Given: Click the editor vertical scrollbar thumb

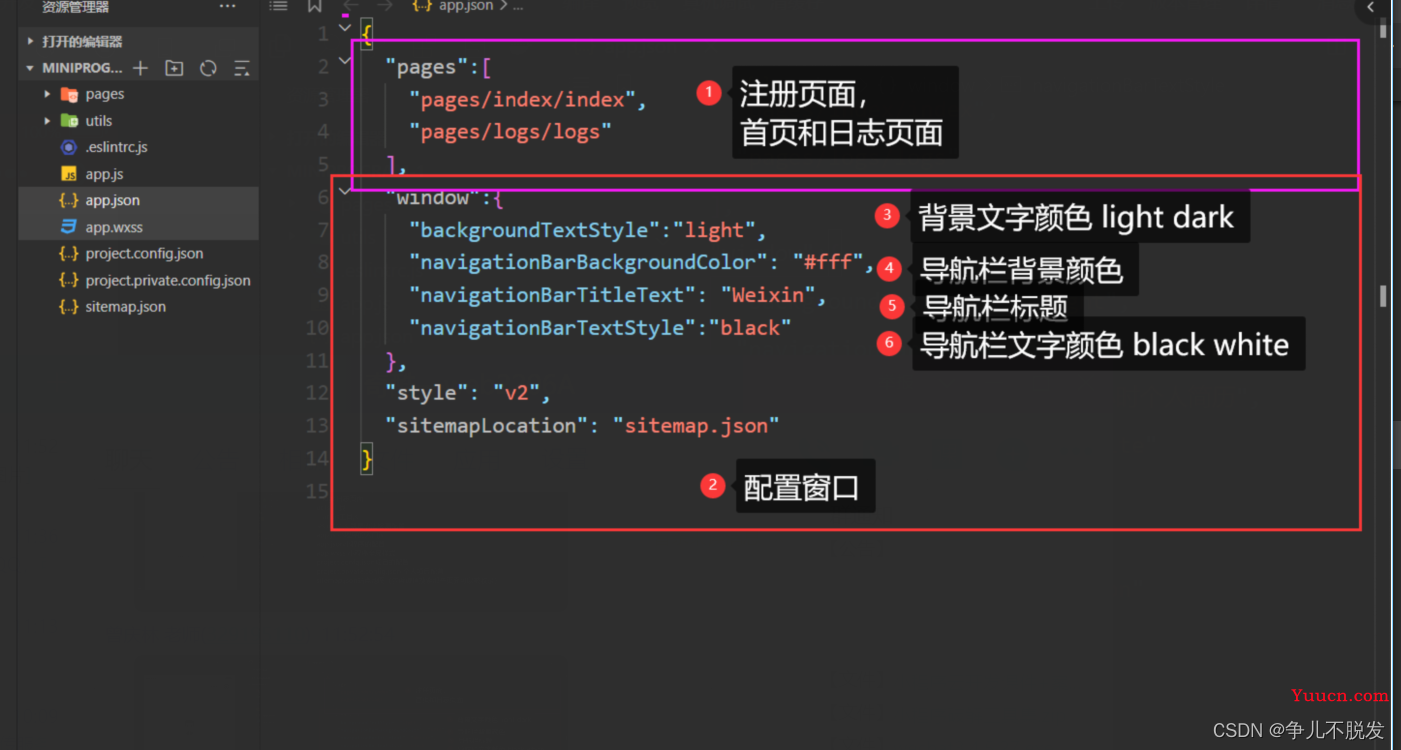Looking at the screenshot, I should tap(1384, 295).
